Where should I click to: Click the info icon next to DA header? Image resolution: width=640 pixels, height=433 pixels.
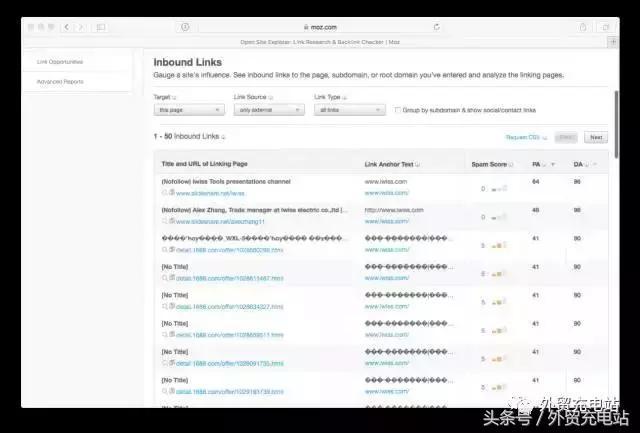[587, 164]
